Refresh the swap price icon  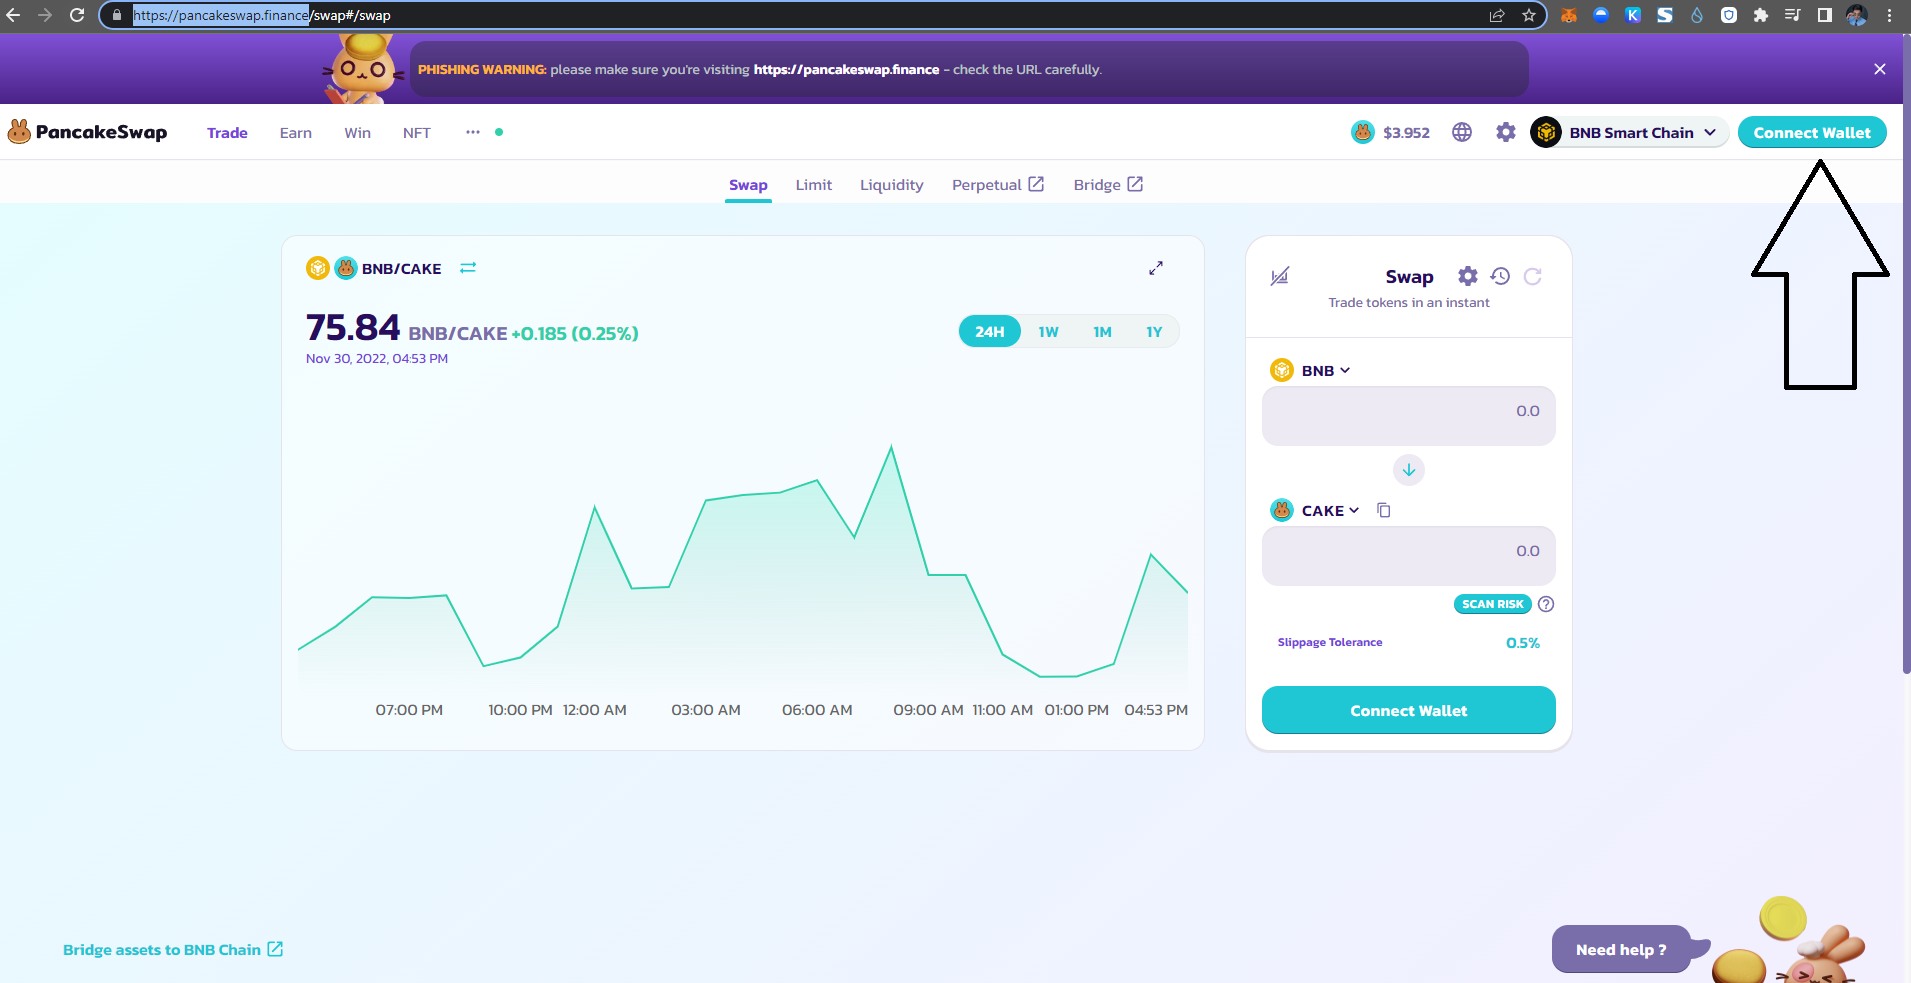(1532, 276)
